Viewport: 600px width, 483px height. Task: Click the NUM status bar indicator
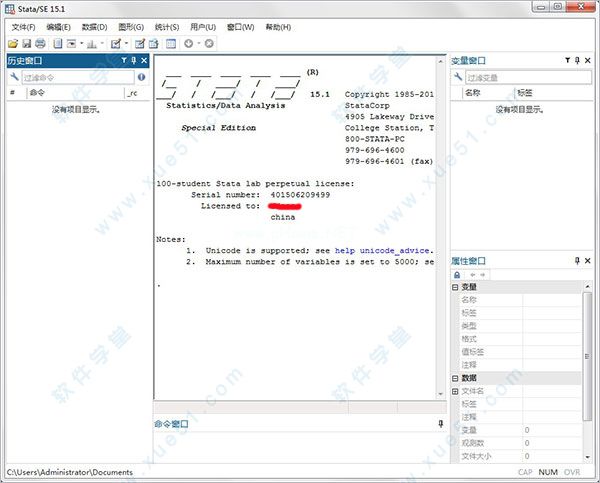point(548,472)
